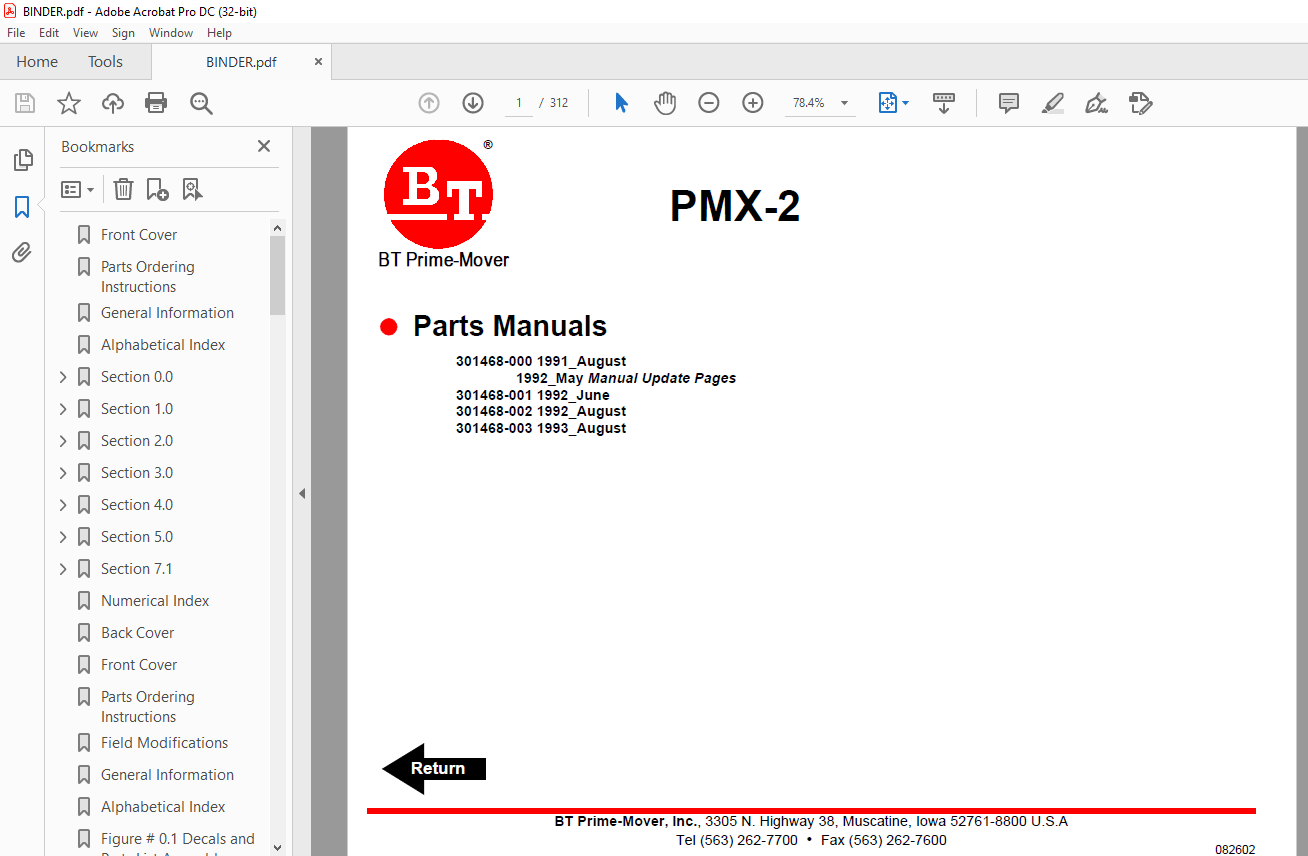1308x856 pixels.
Task: Close the BINDER.pdf tab
Action: (x=318, y=62)
